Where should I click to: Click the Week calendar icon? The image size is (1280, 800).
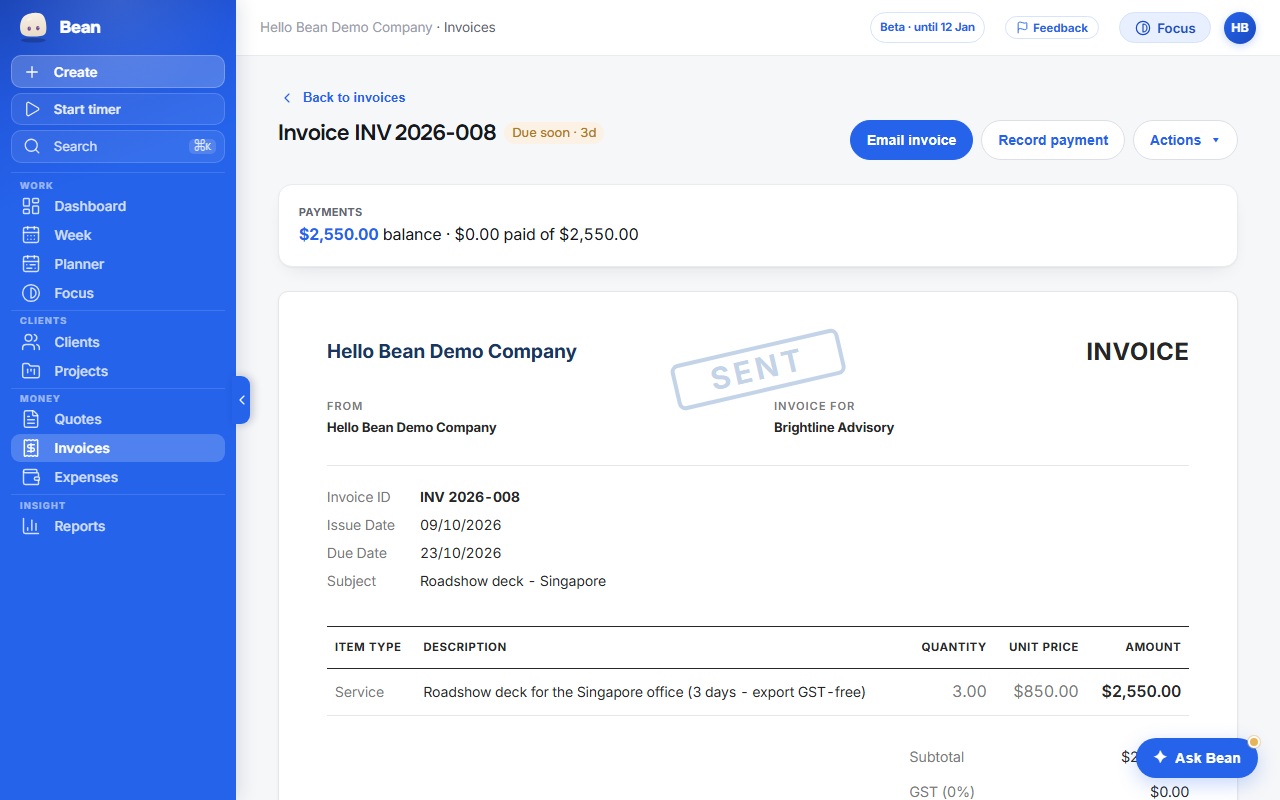(31, 235)
